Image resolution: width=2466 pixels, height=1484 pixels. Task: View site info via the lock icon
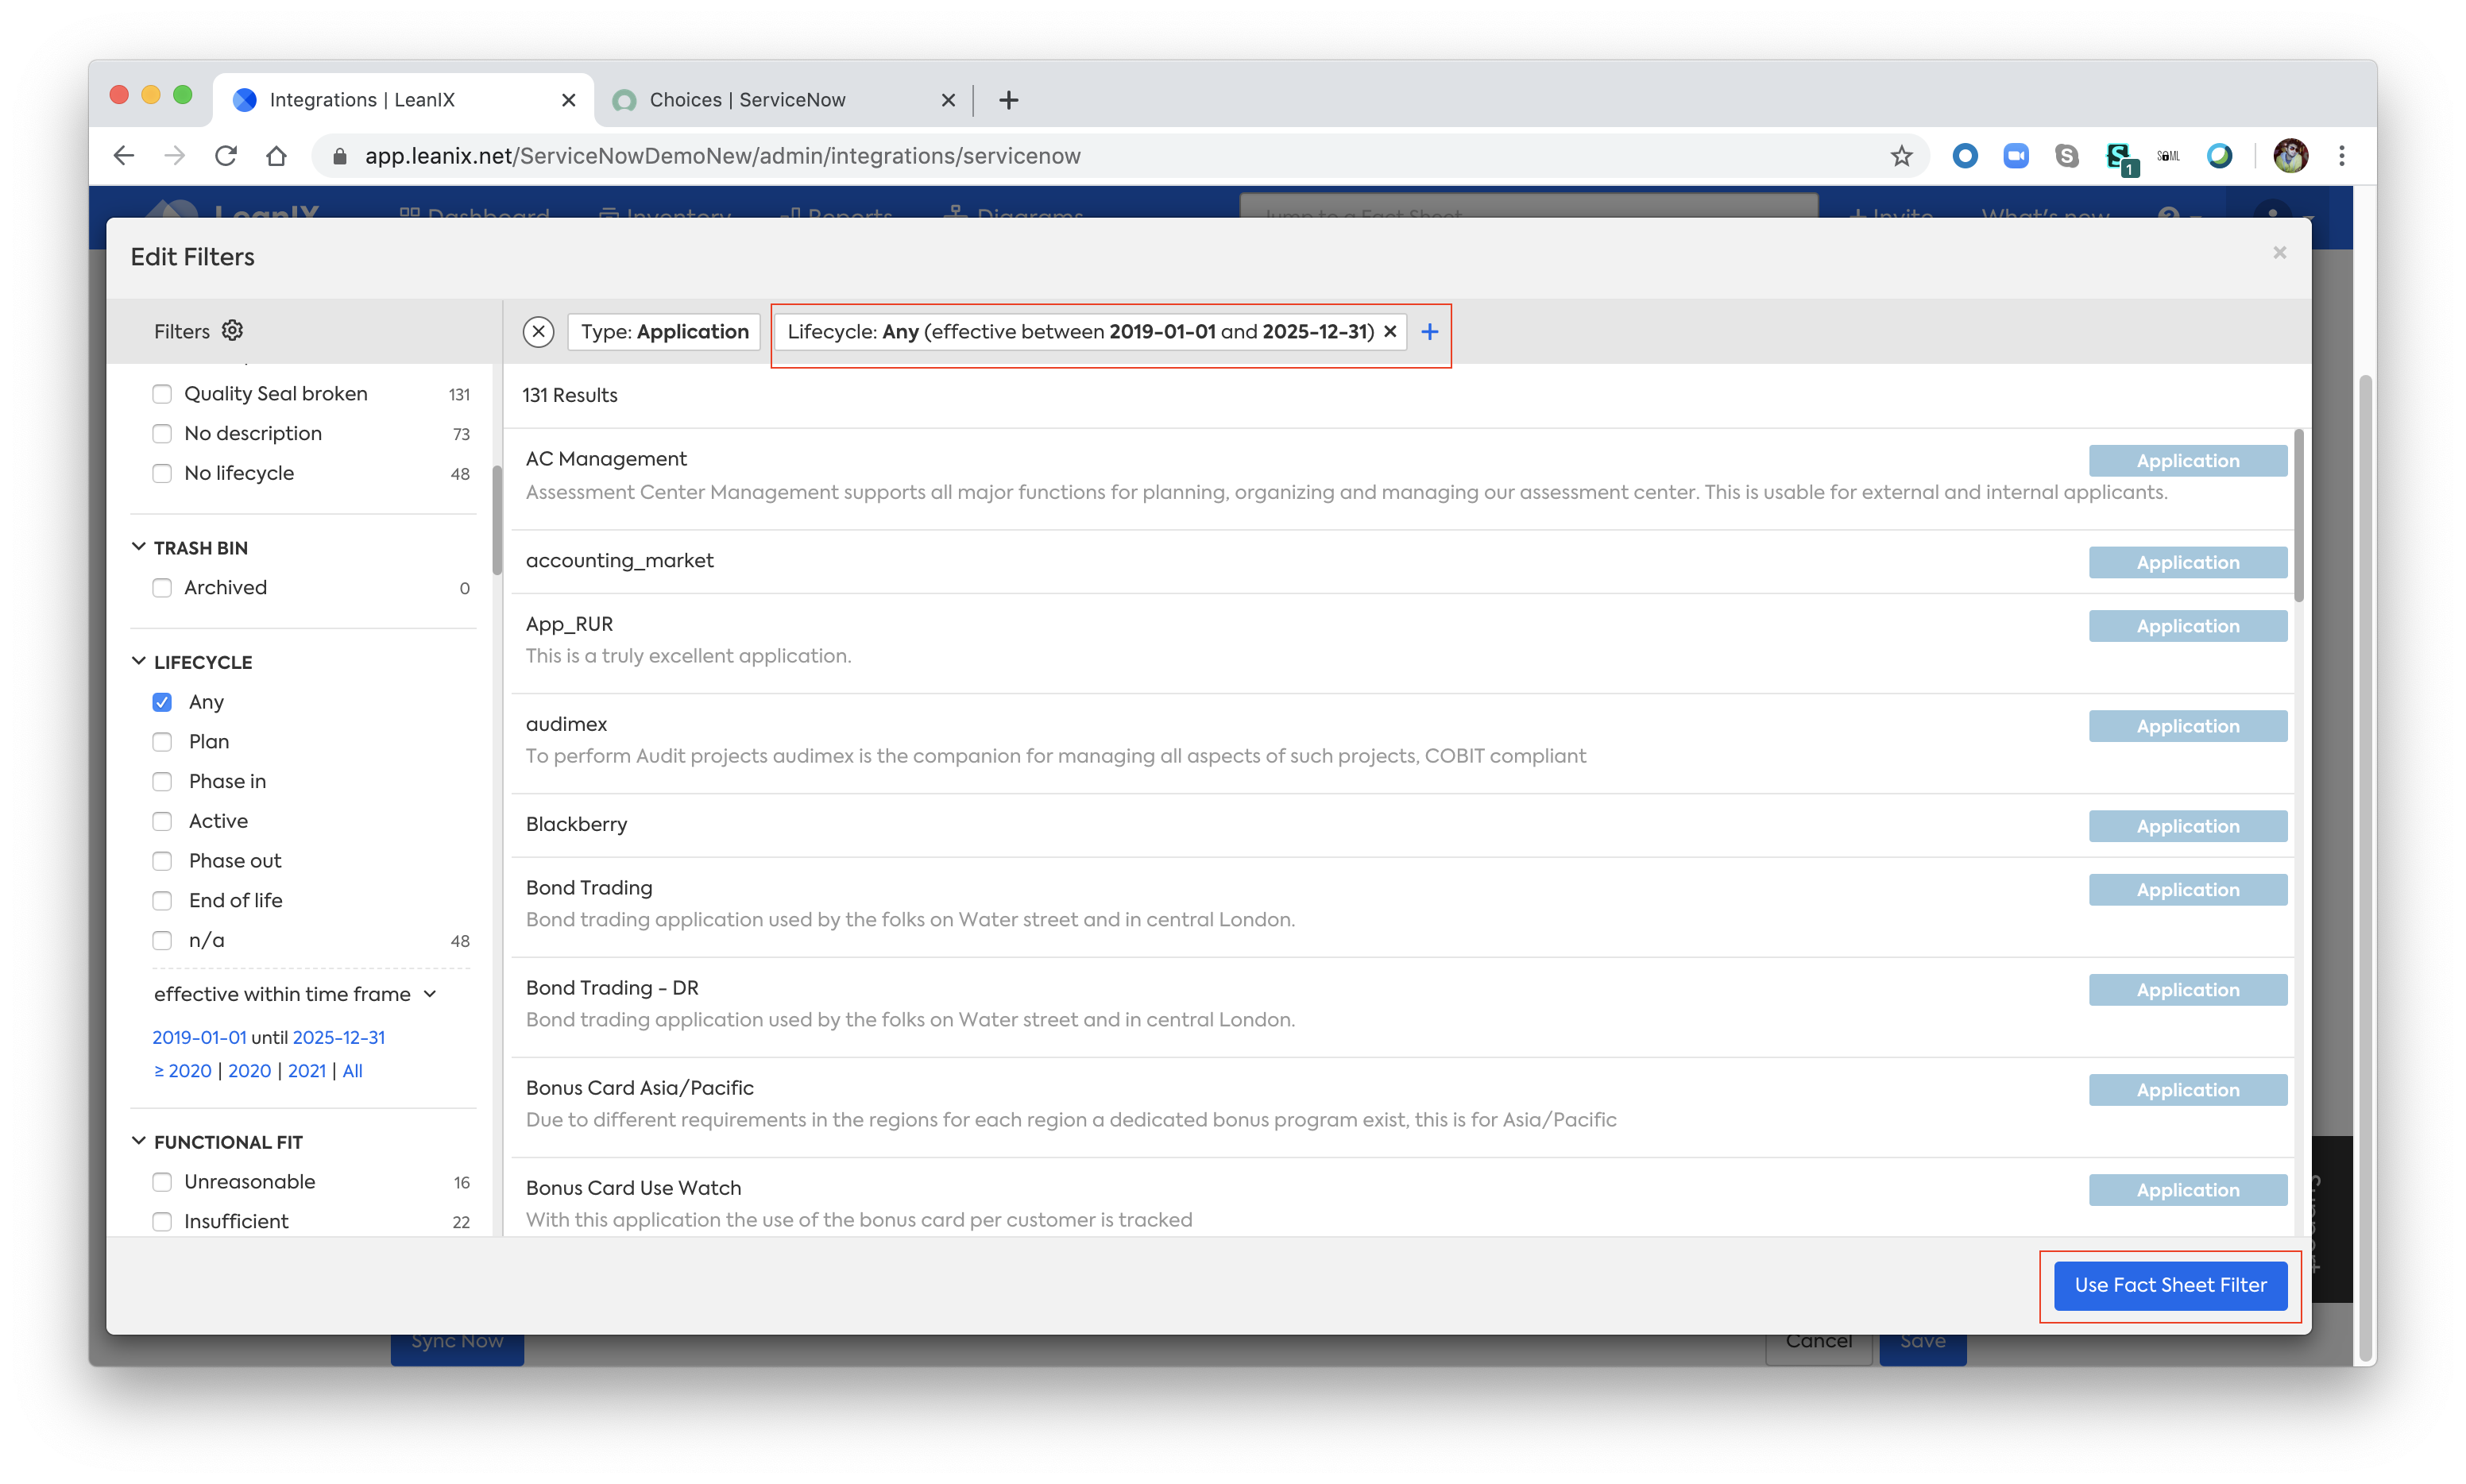[x=340, y=156]
